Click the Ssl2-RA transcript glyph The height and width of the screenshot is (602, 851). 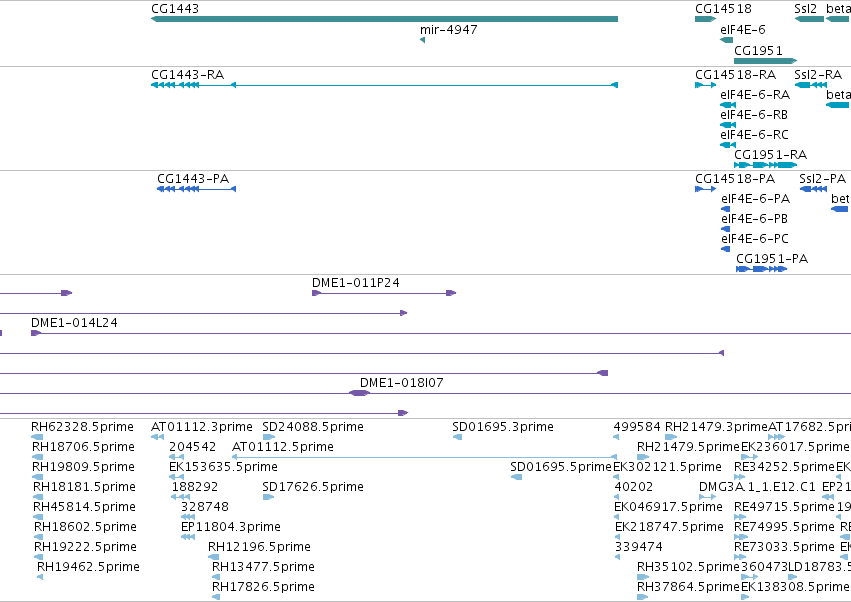811,85
